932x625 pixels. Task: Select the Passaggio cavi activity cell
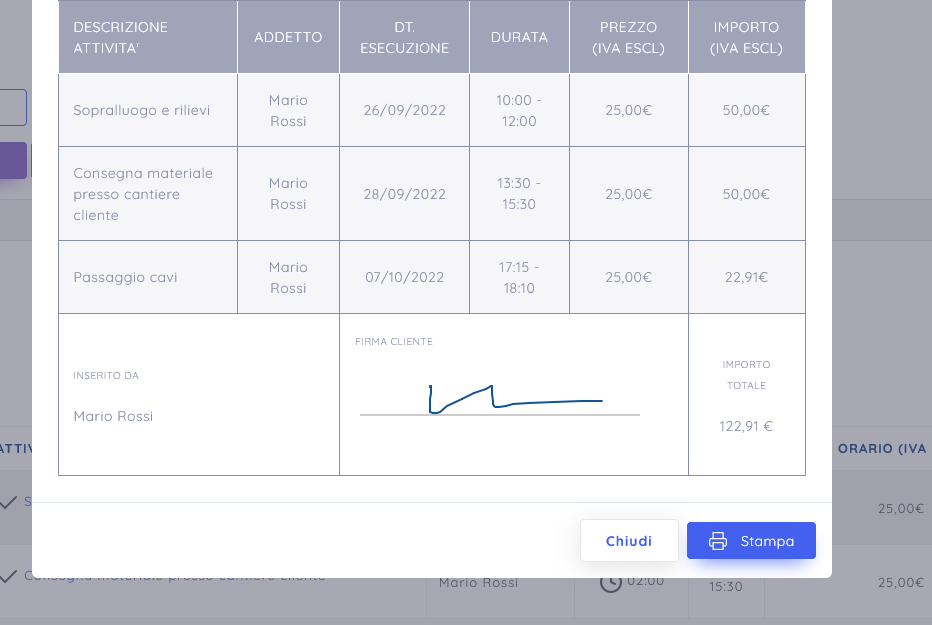click(148, 277)
